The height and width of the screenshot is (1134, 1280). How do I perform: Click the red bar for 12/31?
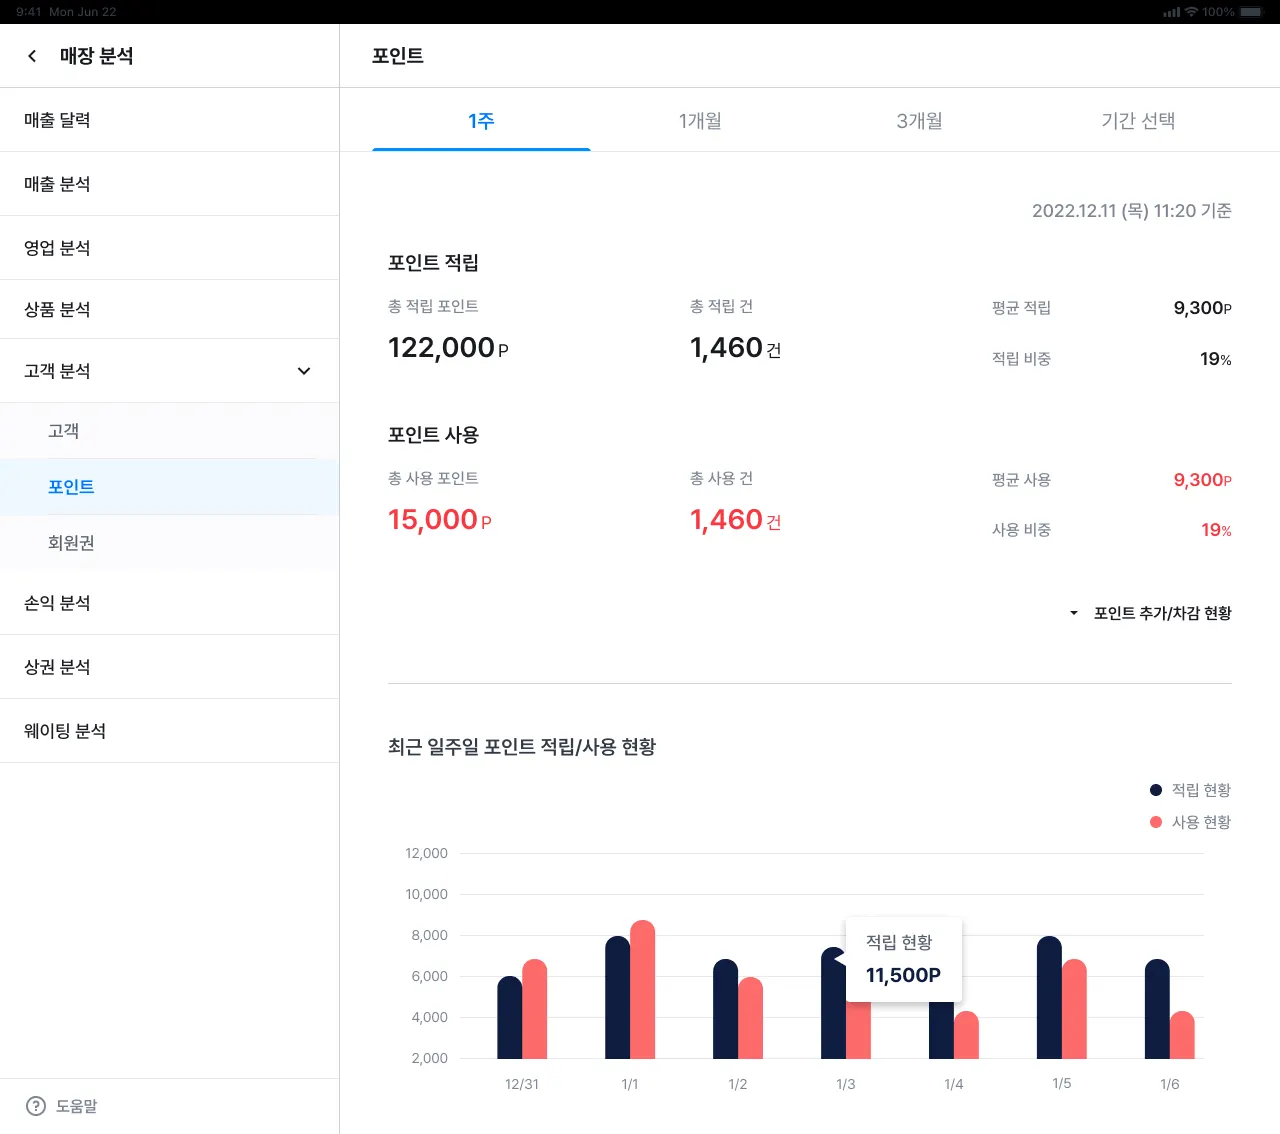tap(535, 1009)
